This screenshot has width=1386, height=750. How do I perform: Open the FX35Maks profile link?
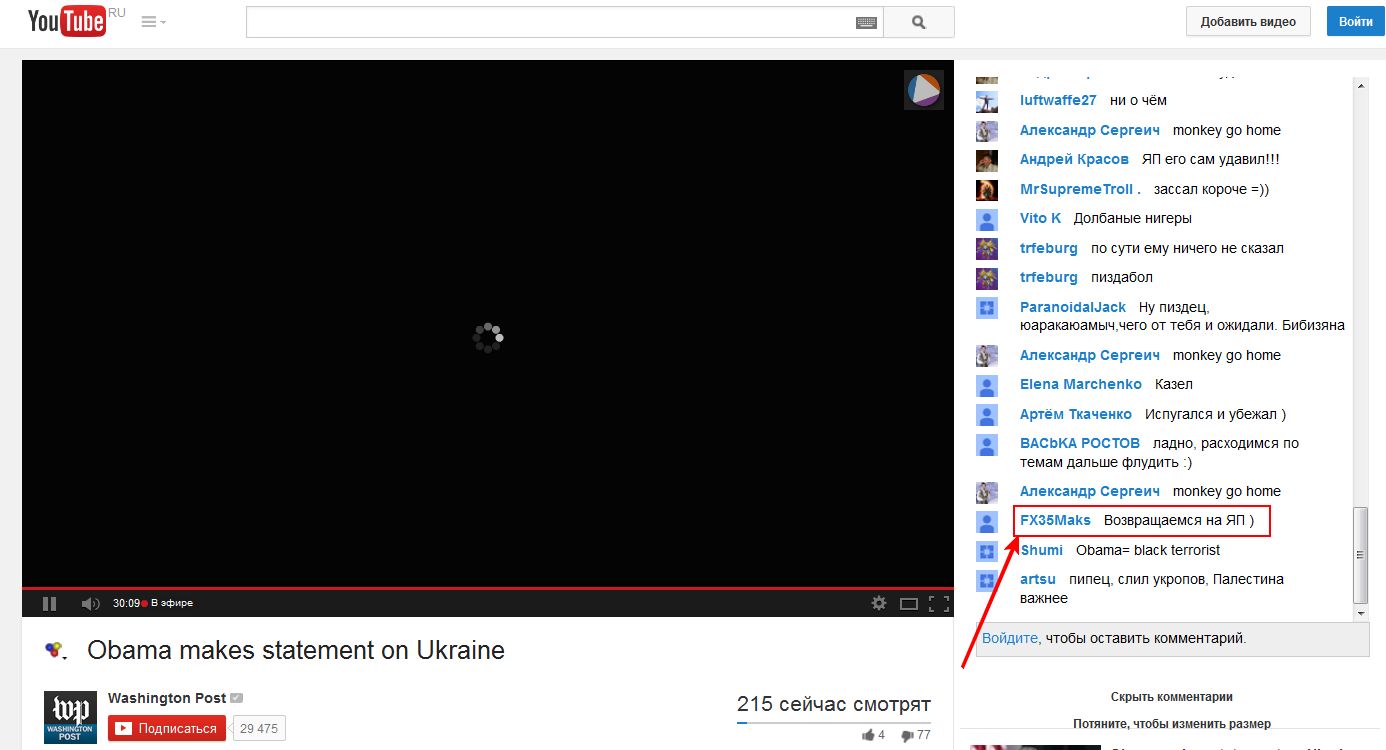[1055, 520]
